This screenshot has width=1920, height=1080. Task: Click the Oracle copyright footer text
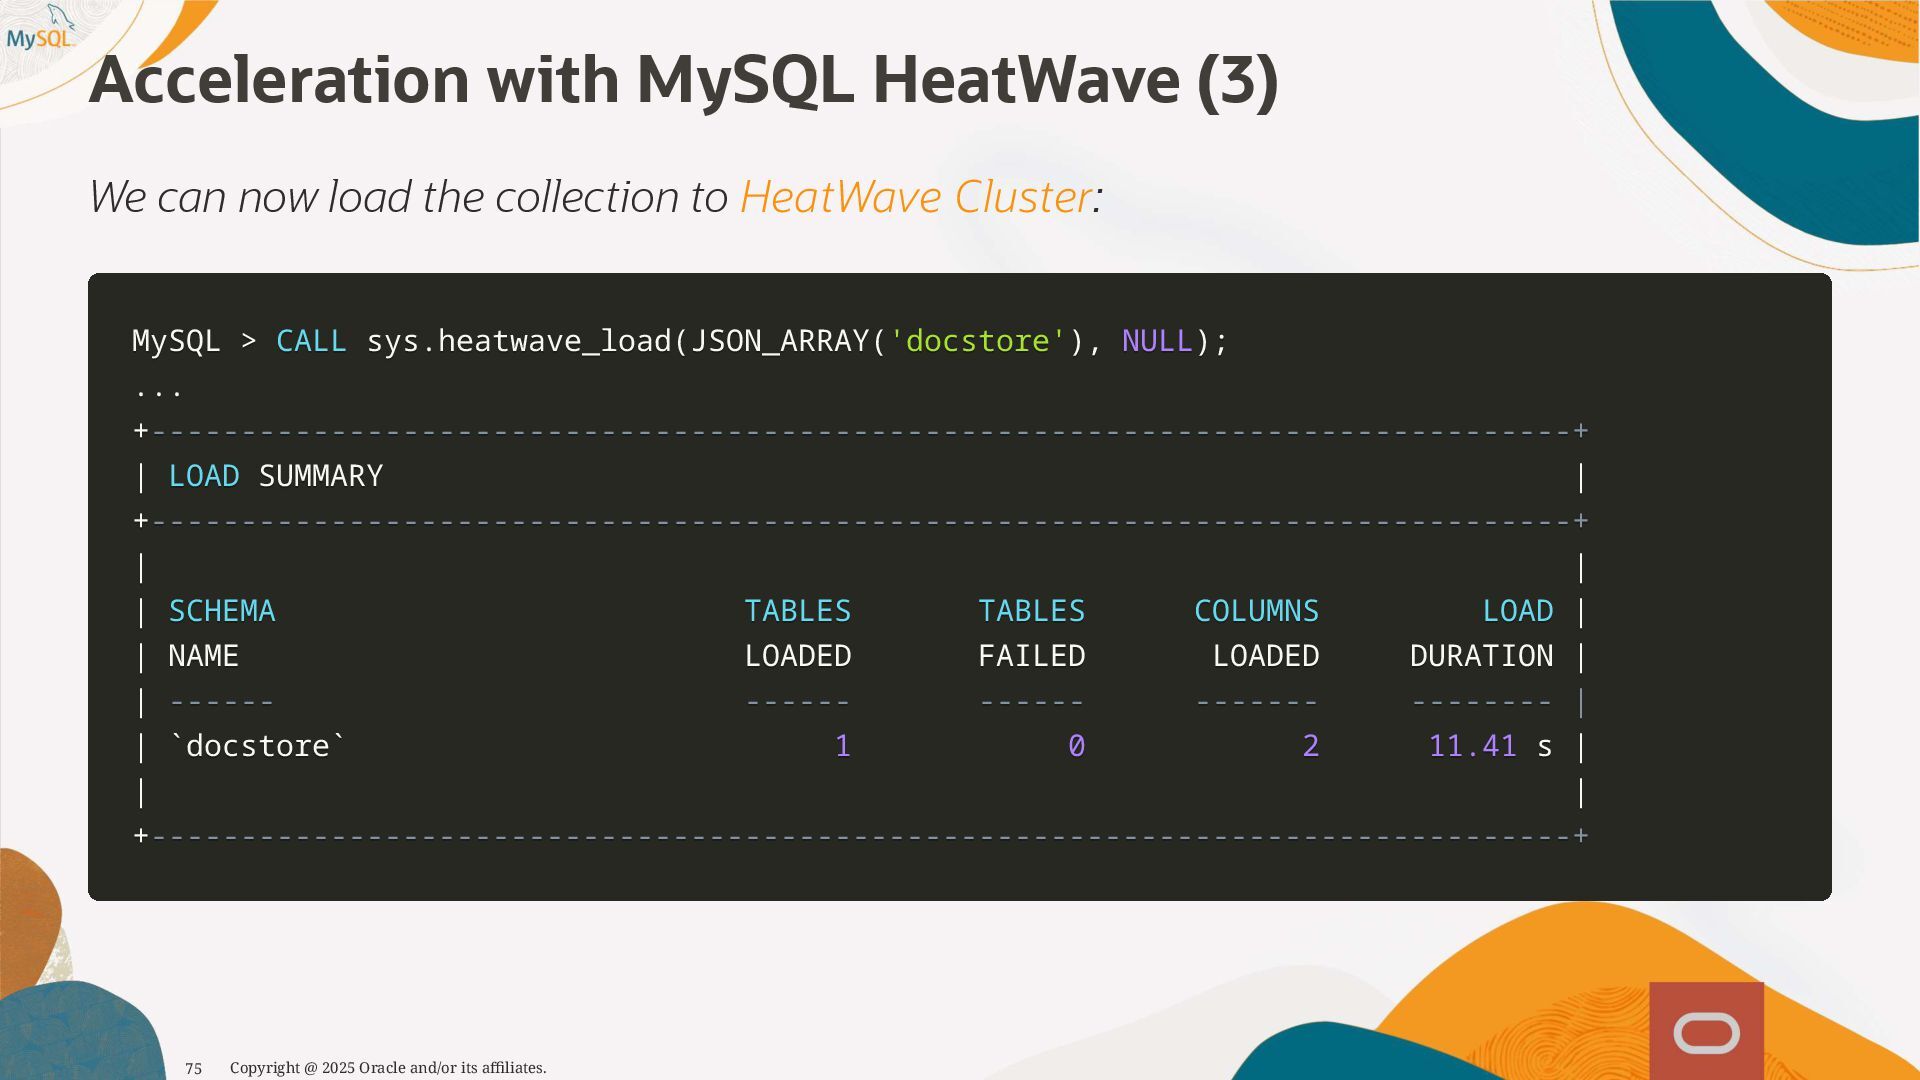(388, 1068)
